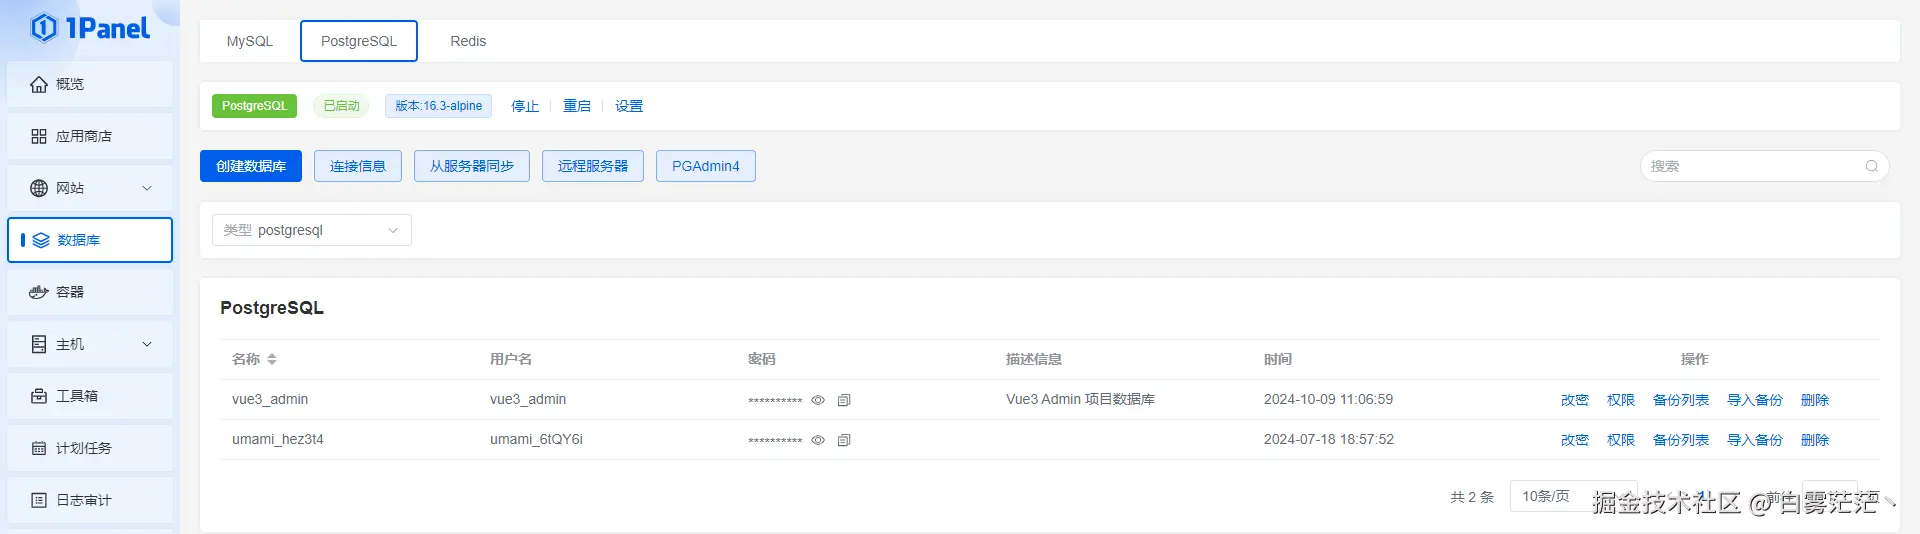Expand the 主机 sidebar menu
Viewport: 1920px width, 534px height.
(x=147, y=344)
